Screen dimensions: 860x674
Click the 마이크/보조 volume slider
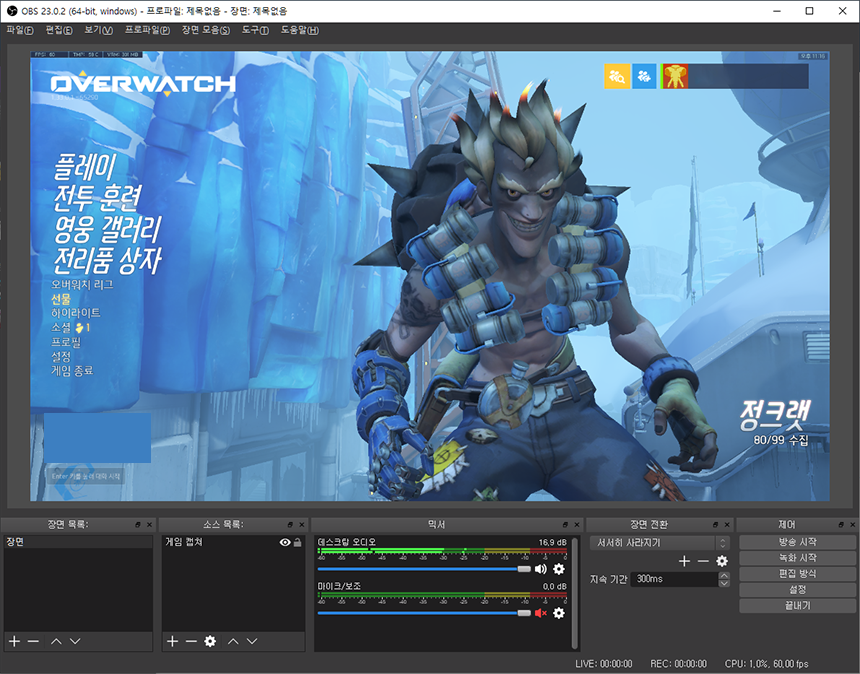pyautogui.click(x=424, y=613)
